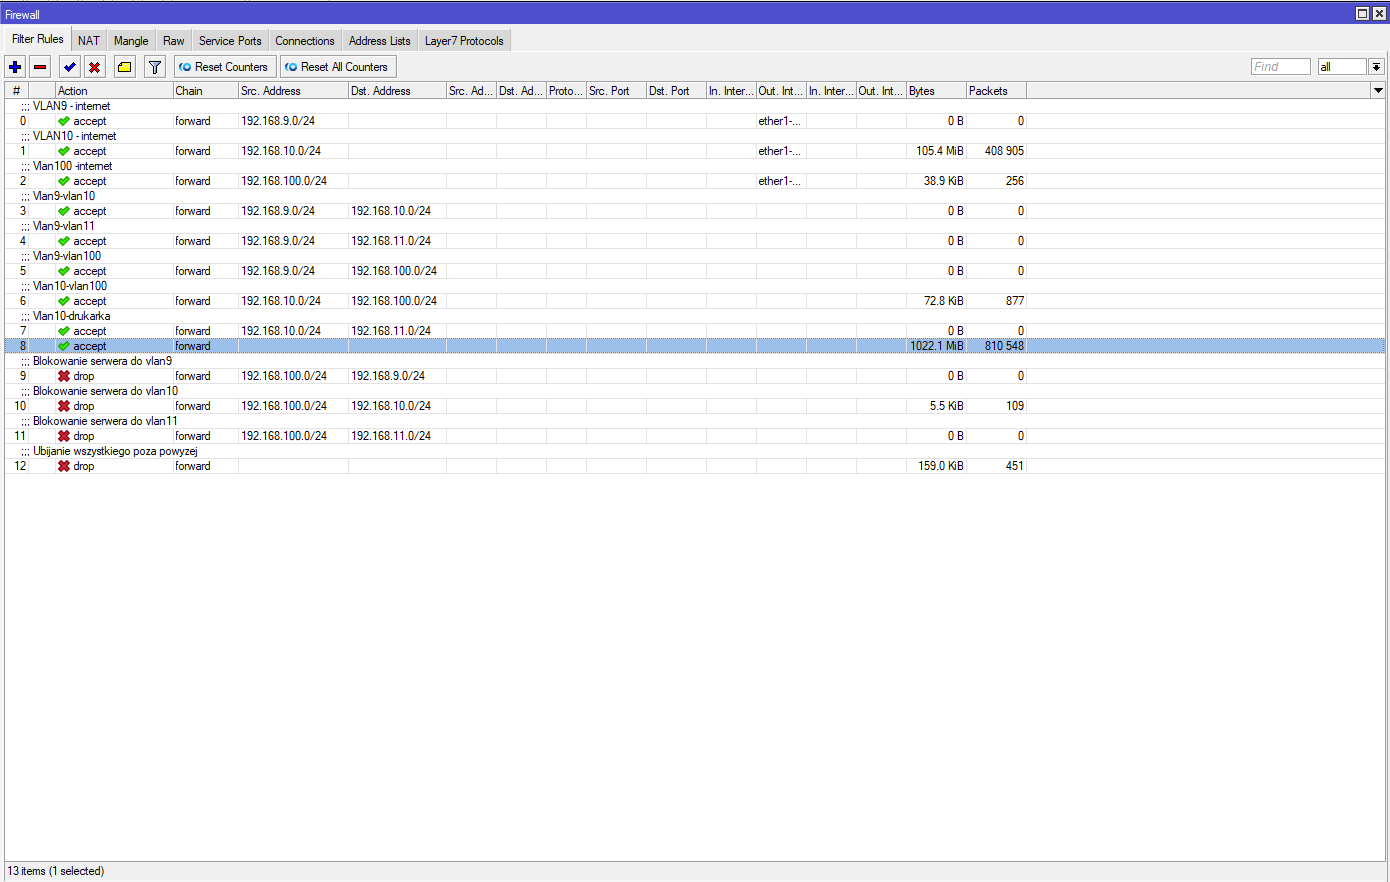Click the red drop icon of rule 10
The width and height of the screenshot is (1390, 882).
64,406
